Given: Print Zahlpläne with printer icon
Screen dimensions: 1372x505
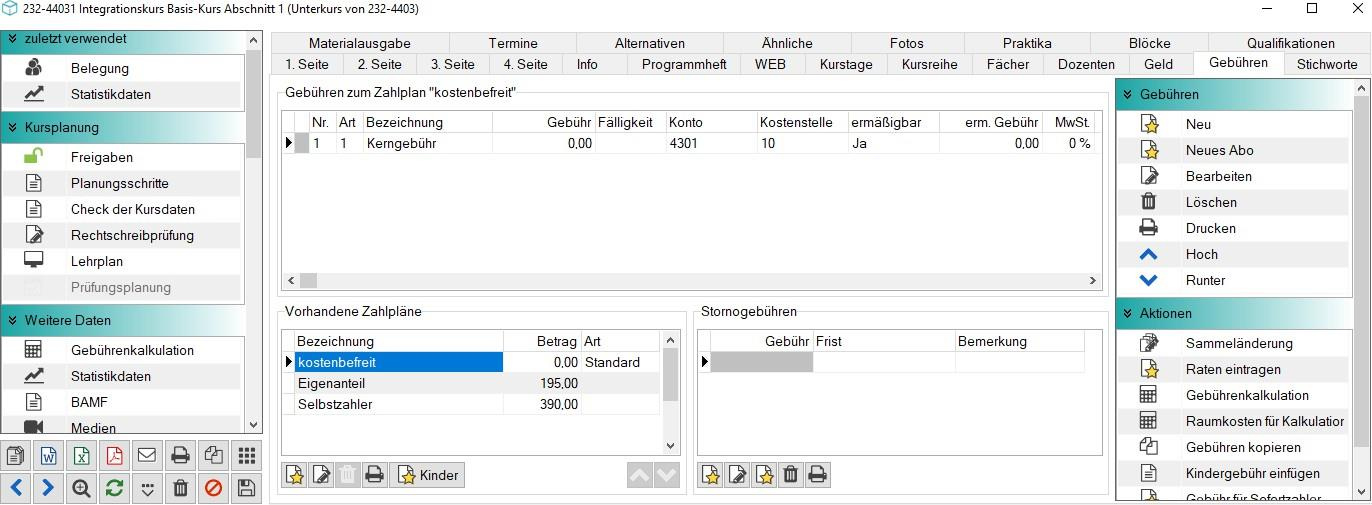Looking at the screenshot, I should click(x=374, y=475).
